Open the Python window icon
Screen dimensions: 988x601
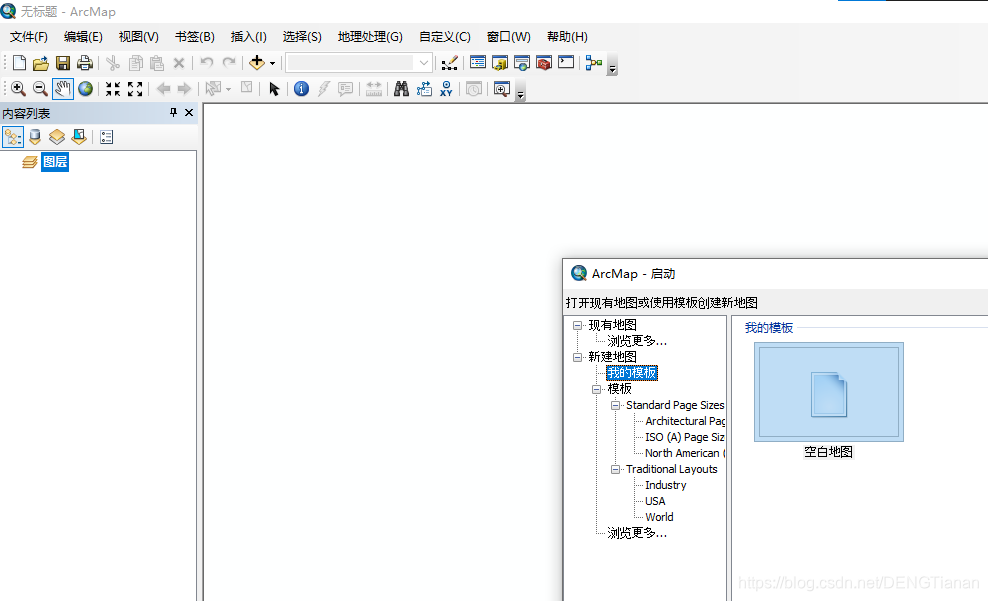click(x=566, y=62)
